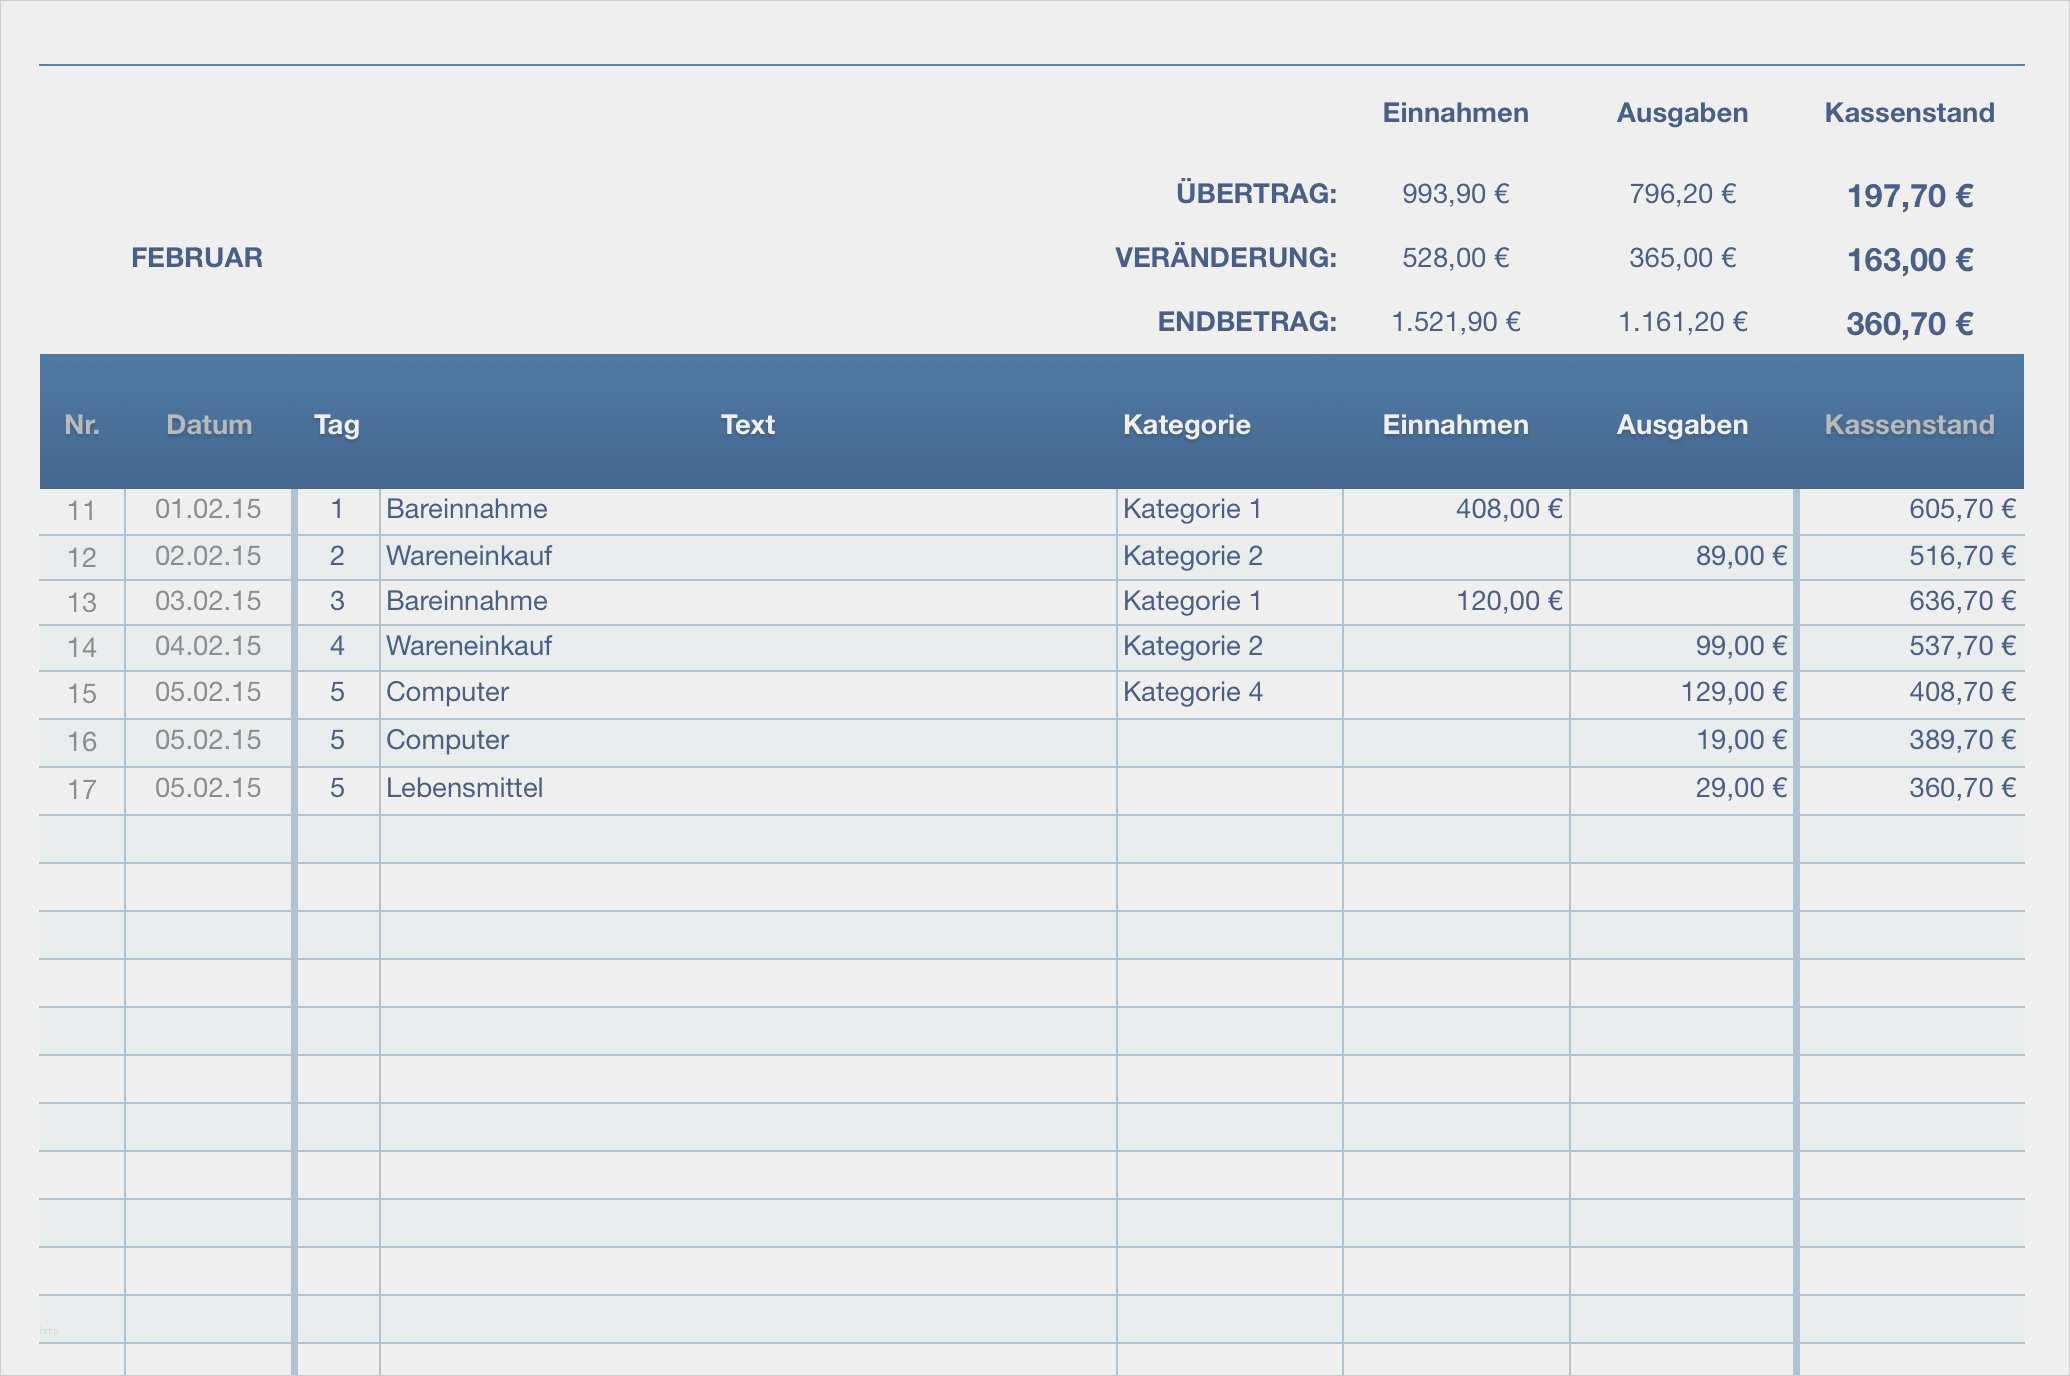Select row number 14
The height and width of the screenshot is (1376, 2070).
pos(82,648)
